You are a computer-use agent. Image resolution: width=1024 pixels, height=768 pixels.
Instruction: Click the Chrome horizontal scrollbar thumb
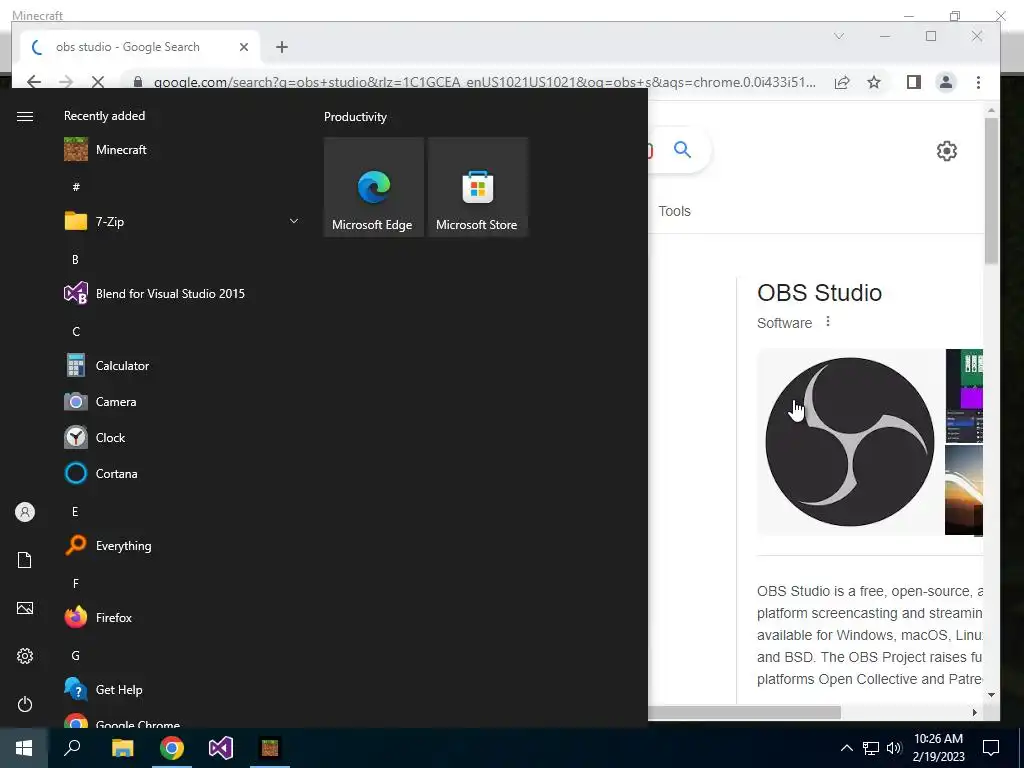click(744, 712)
